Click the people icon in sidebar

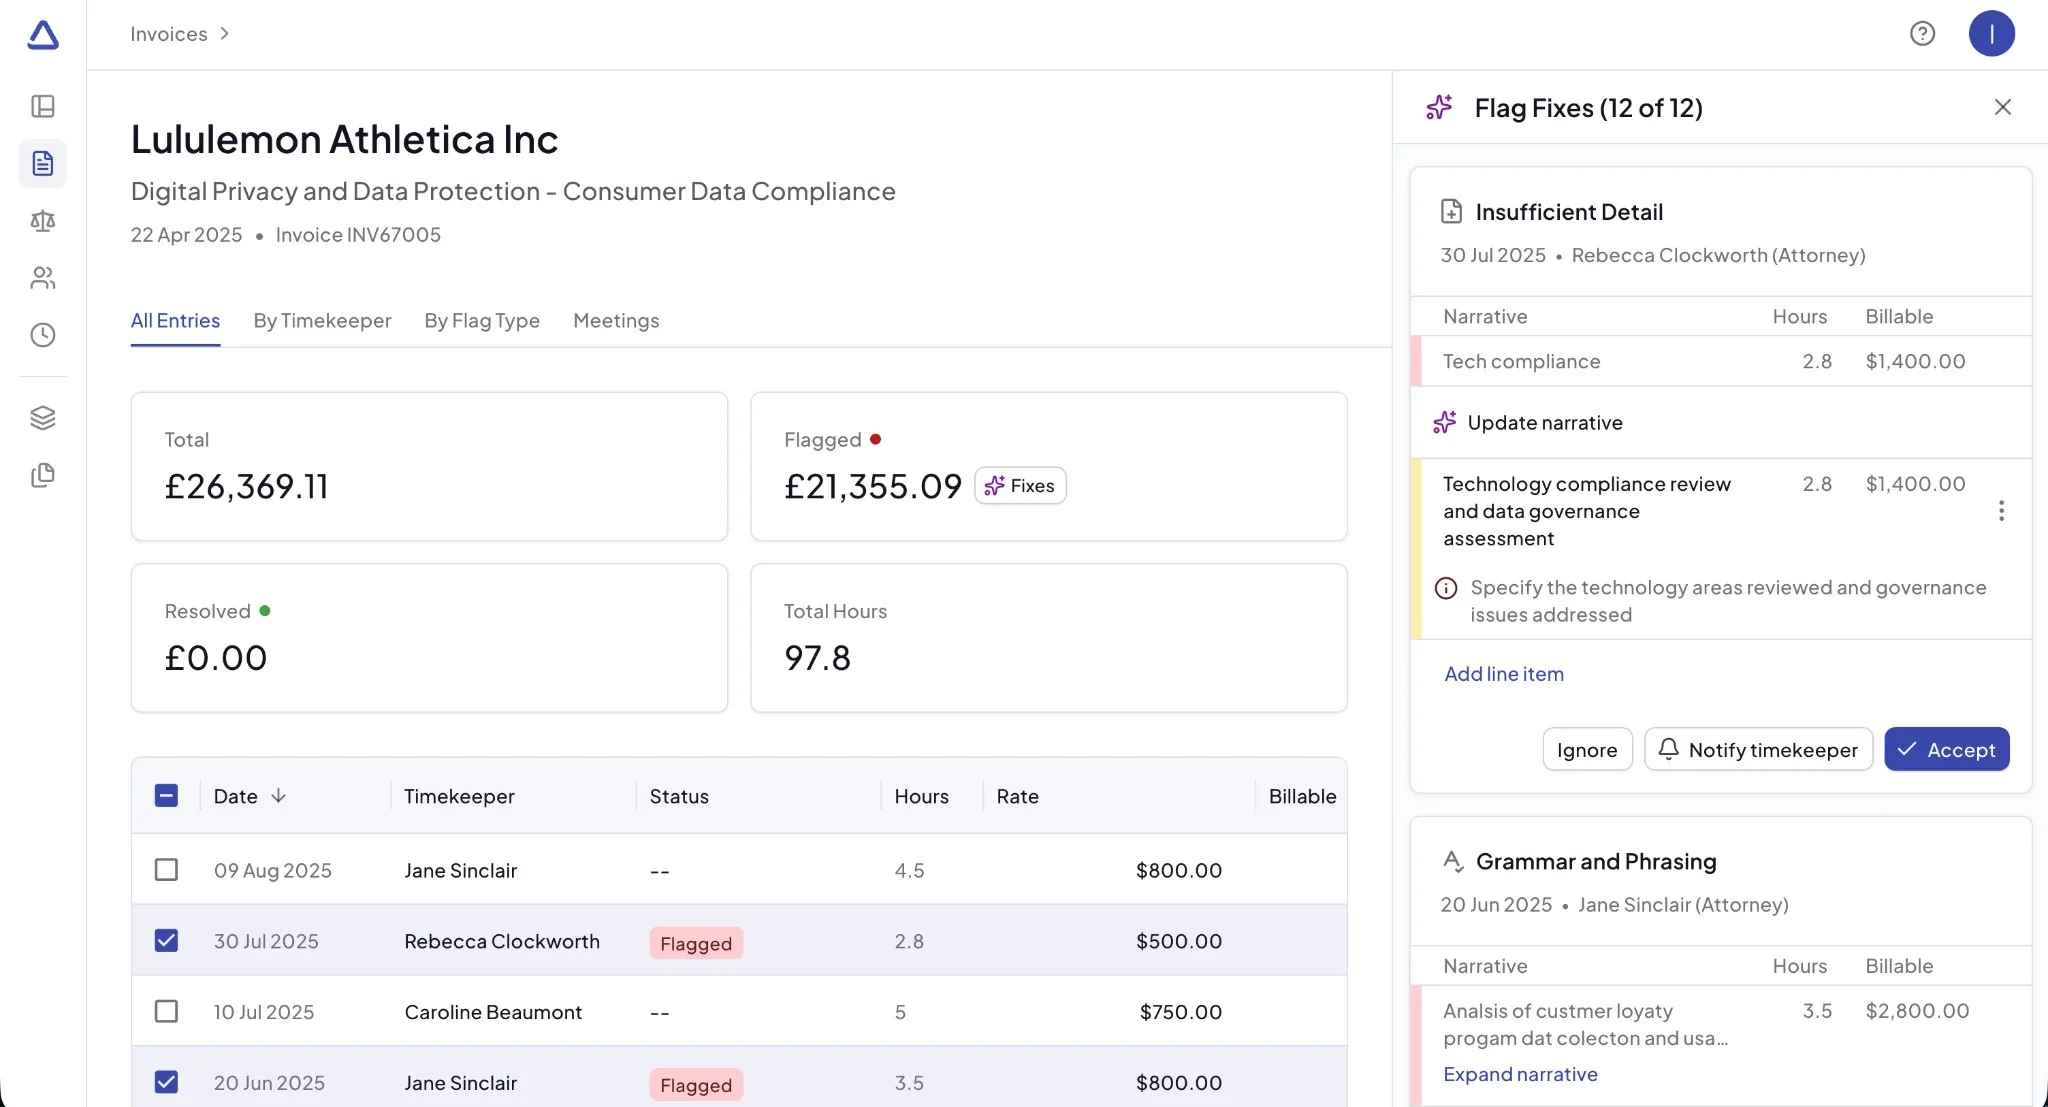coord(43,278)
